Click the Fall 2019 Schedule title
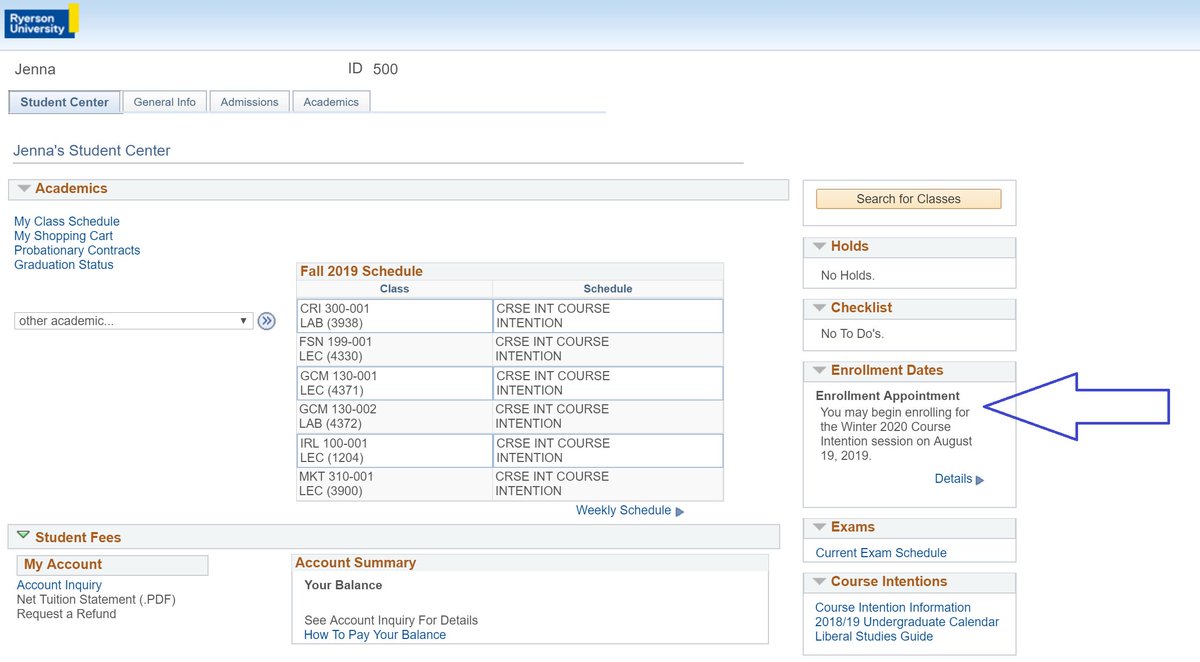This screenshot has width=1200, height=662. pyautogui.click(x=361, y=271)
